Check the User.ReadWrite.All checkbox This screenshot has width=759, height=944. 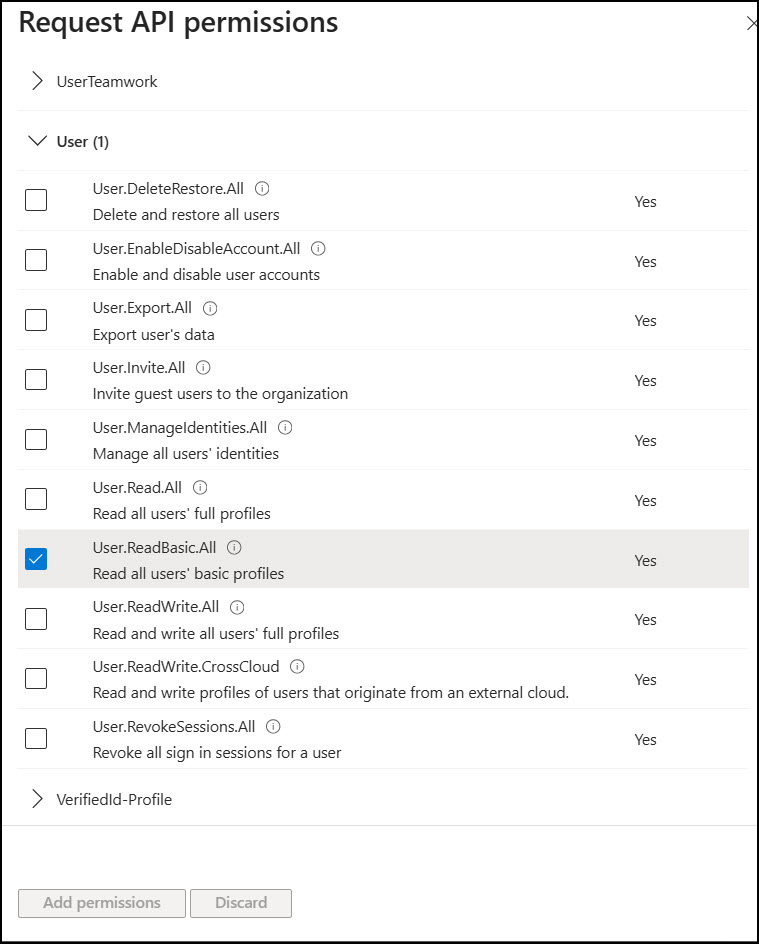36,619
